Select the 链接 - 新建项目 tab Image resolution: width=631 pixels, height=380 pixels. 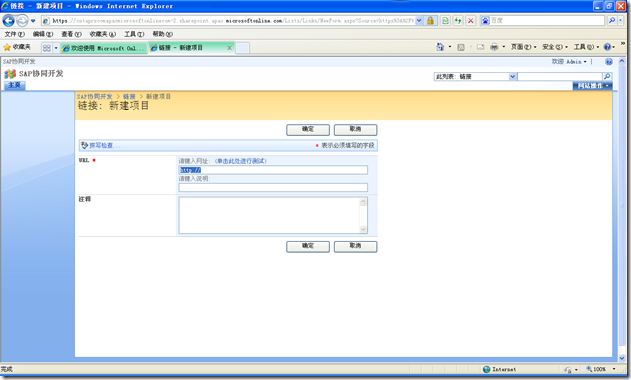click(187, 48)
